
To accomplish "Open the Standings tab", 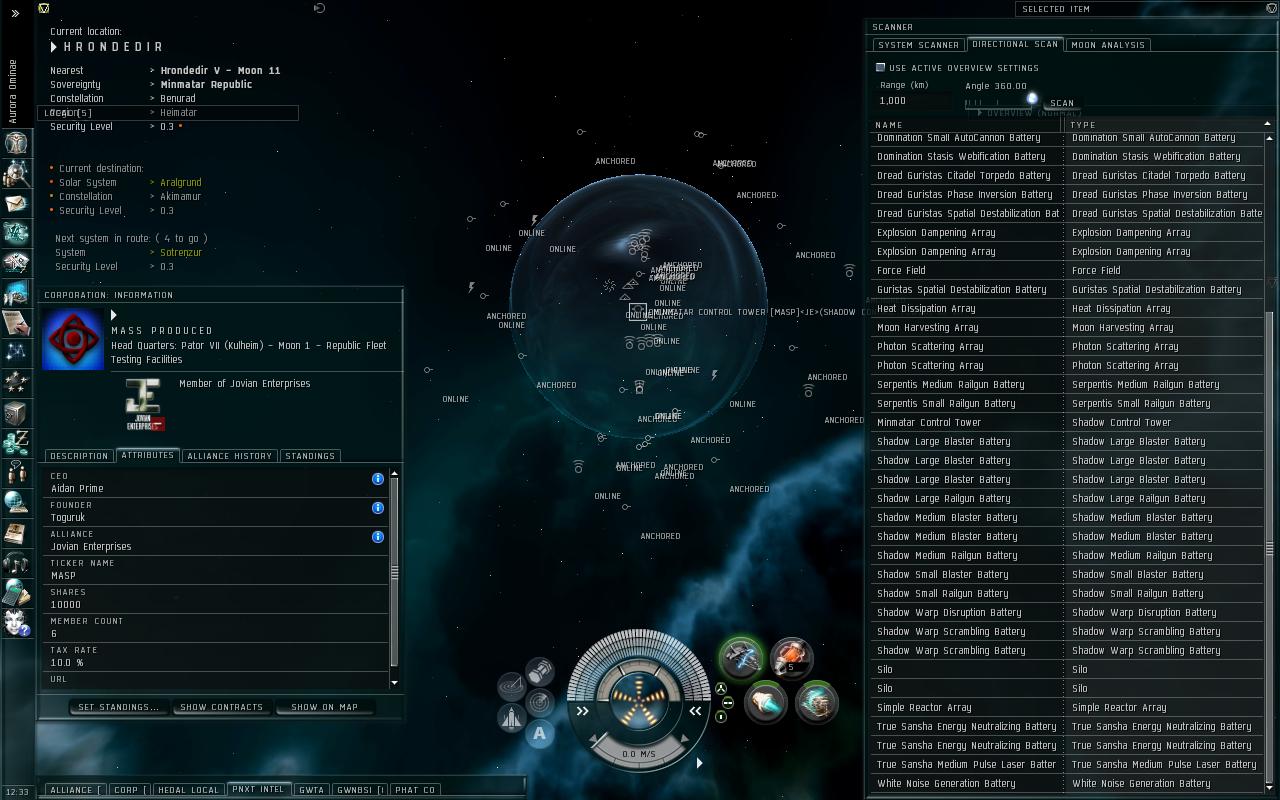I will (x=310, y=456).
